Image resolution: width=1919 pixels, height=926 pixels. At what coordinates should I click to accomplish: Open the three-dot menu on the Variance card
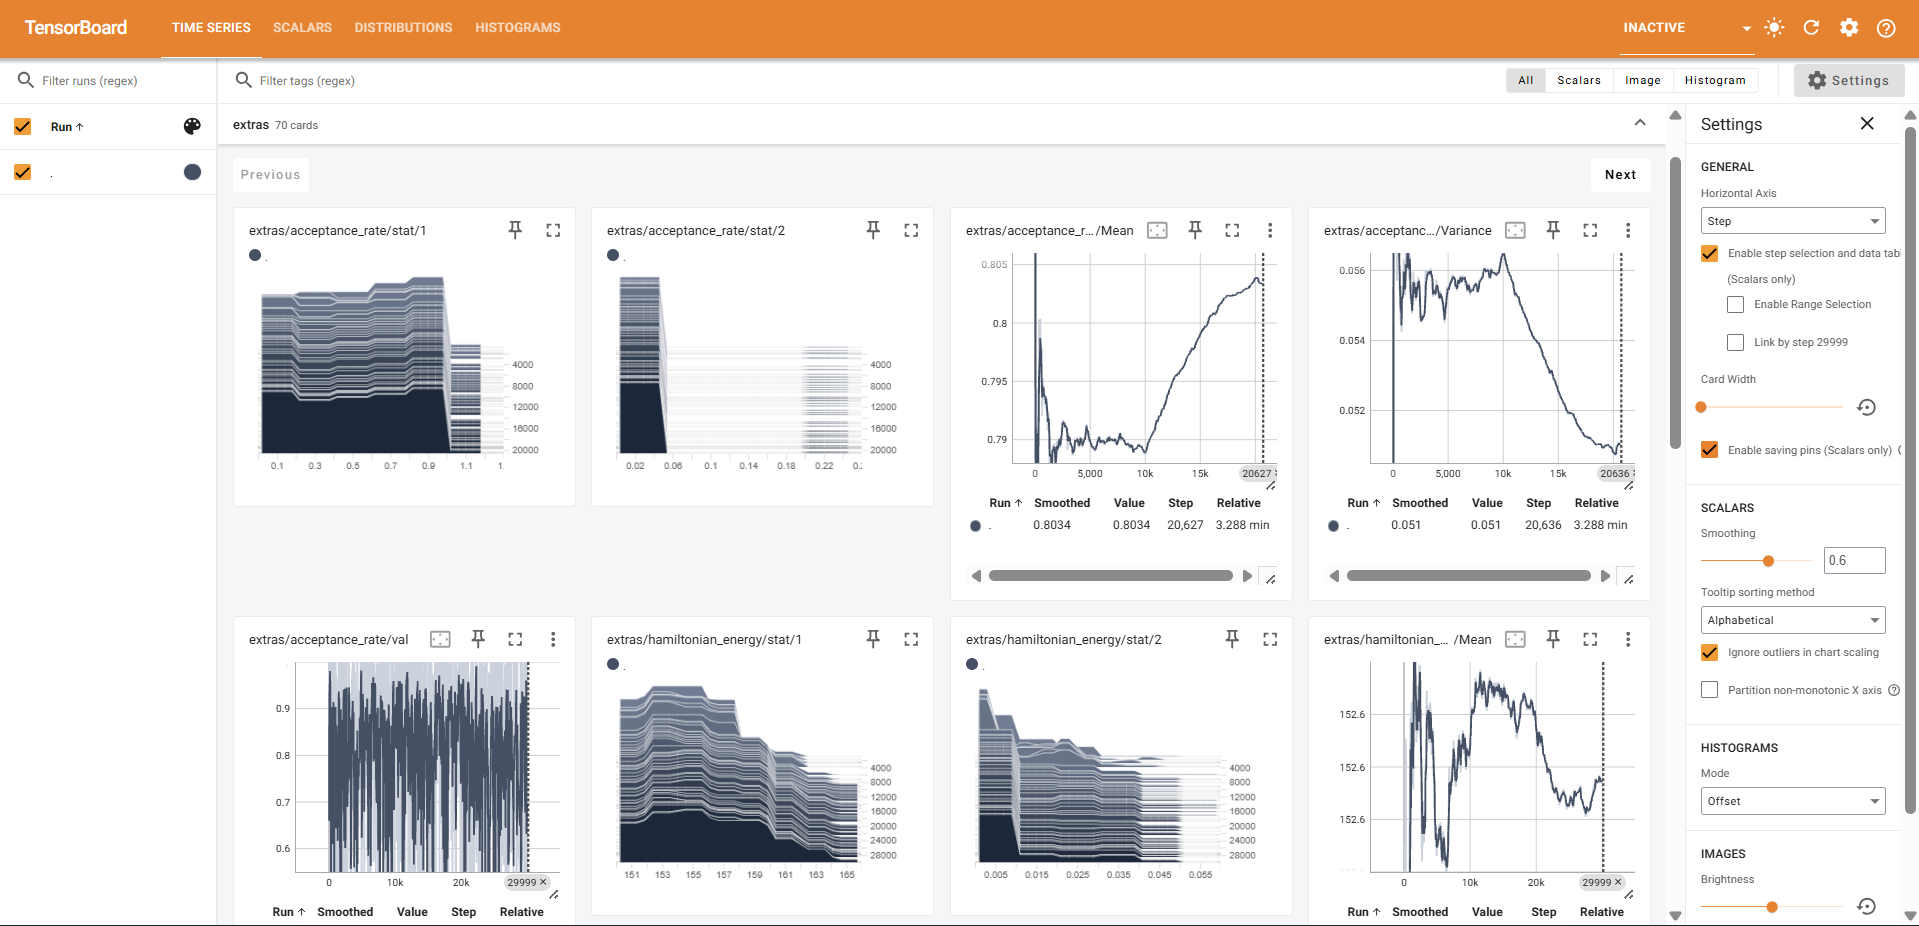tap(1629, 230)
